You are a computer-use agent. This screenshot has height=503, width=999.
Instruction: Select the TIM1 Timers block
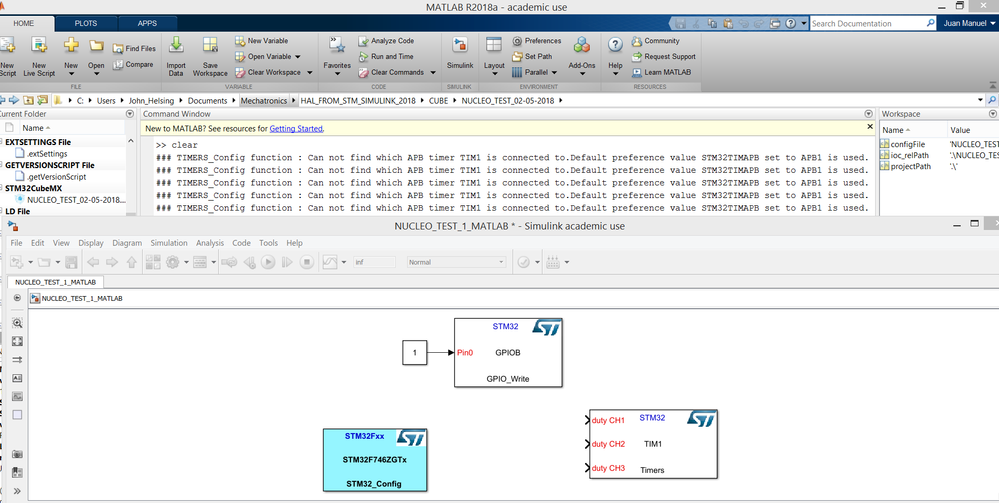point(653,444)
